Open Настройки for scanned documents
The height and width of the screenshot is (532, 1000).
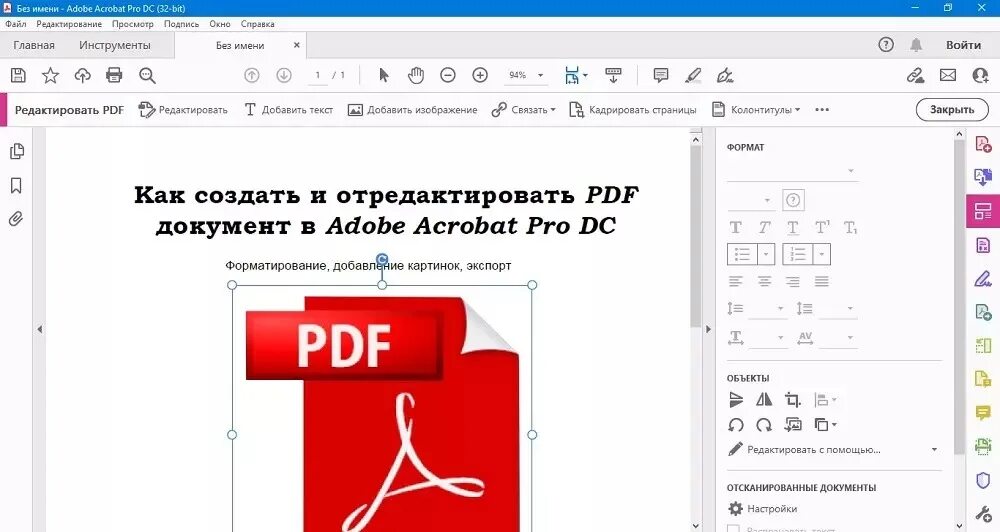(763, 508)
